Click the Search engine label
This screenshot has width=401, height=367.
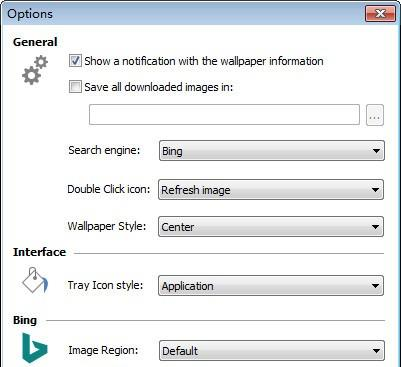pos(104,150)
